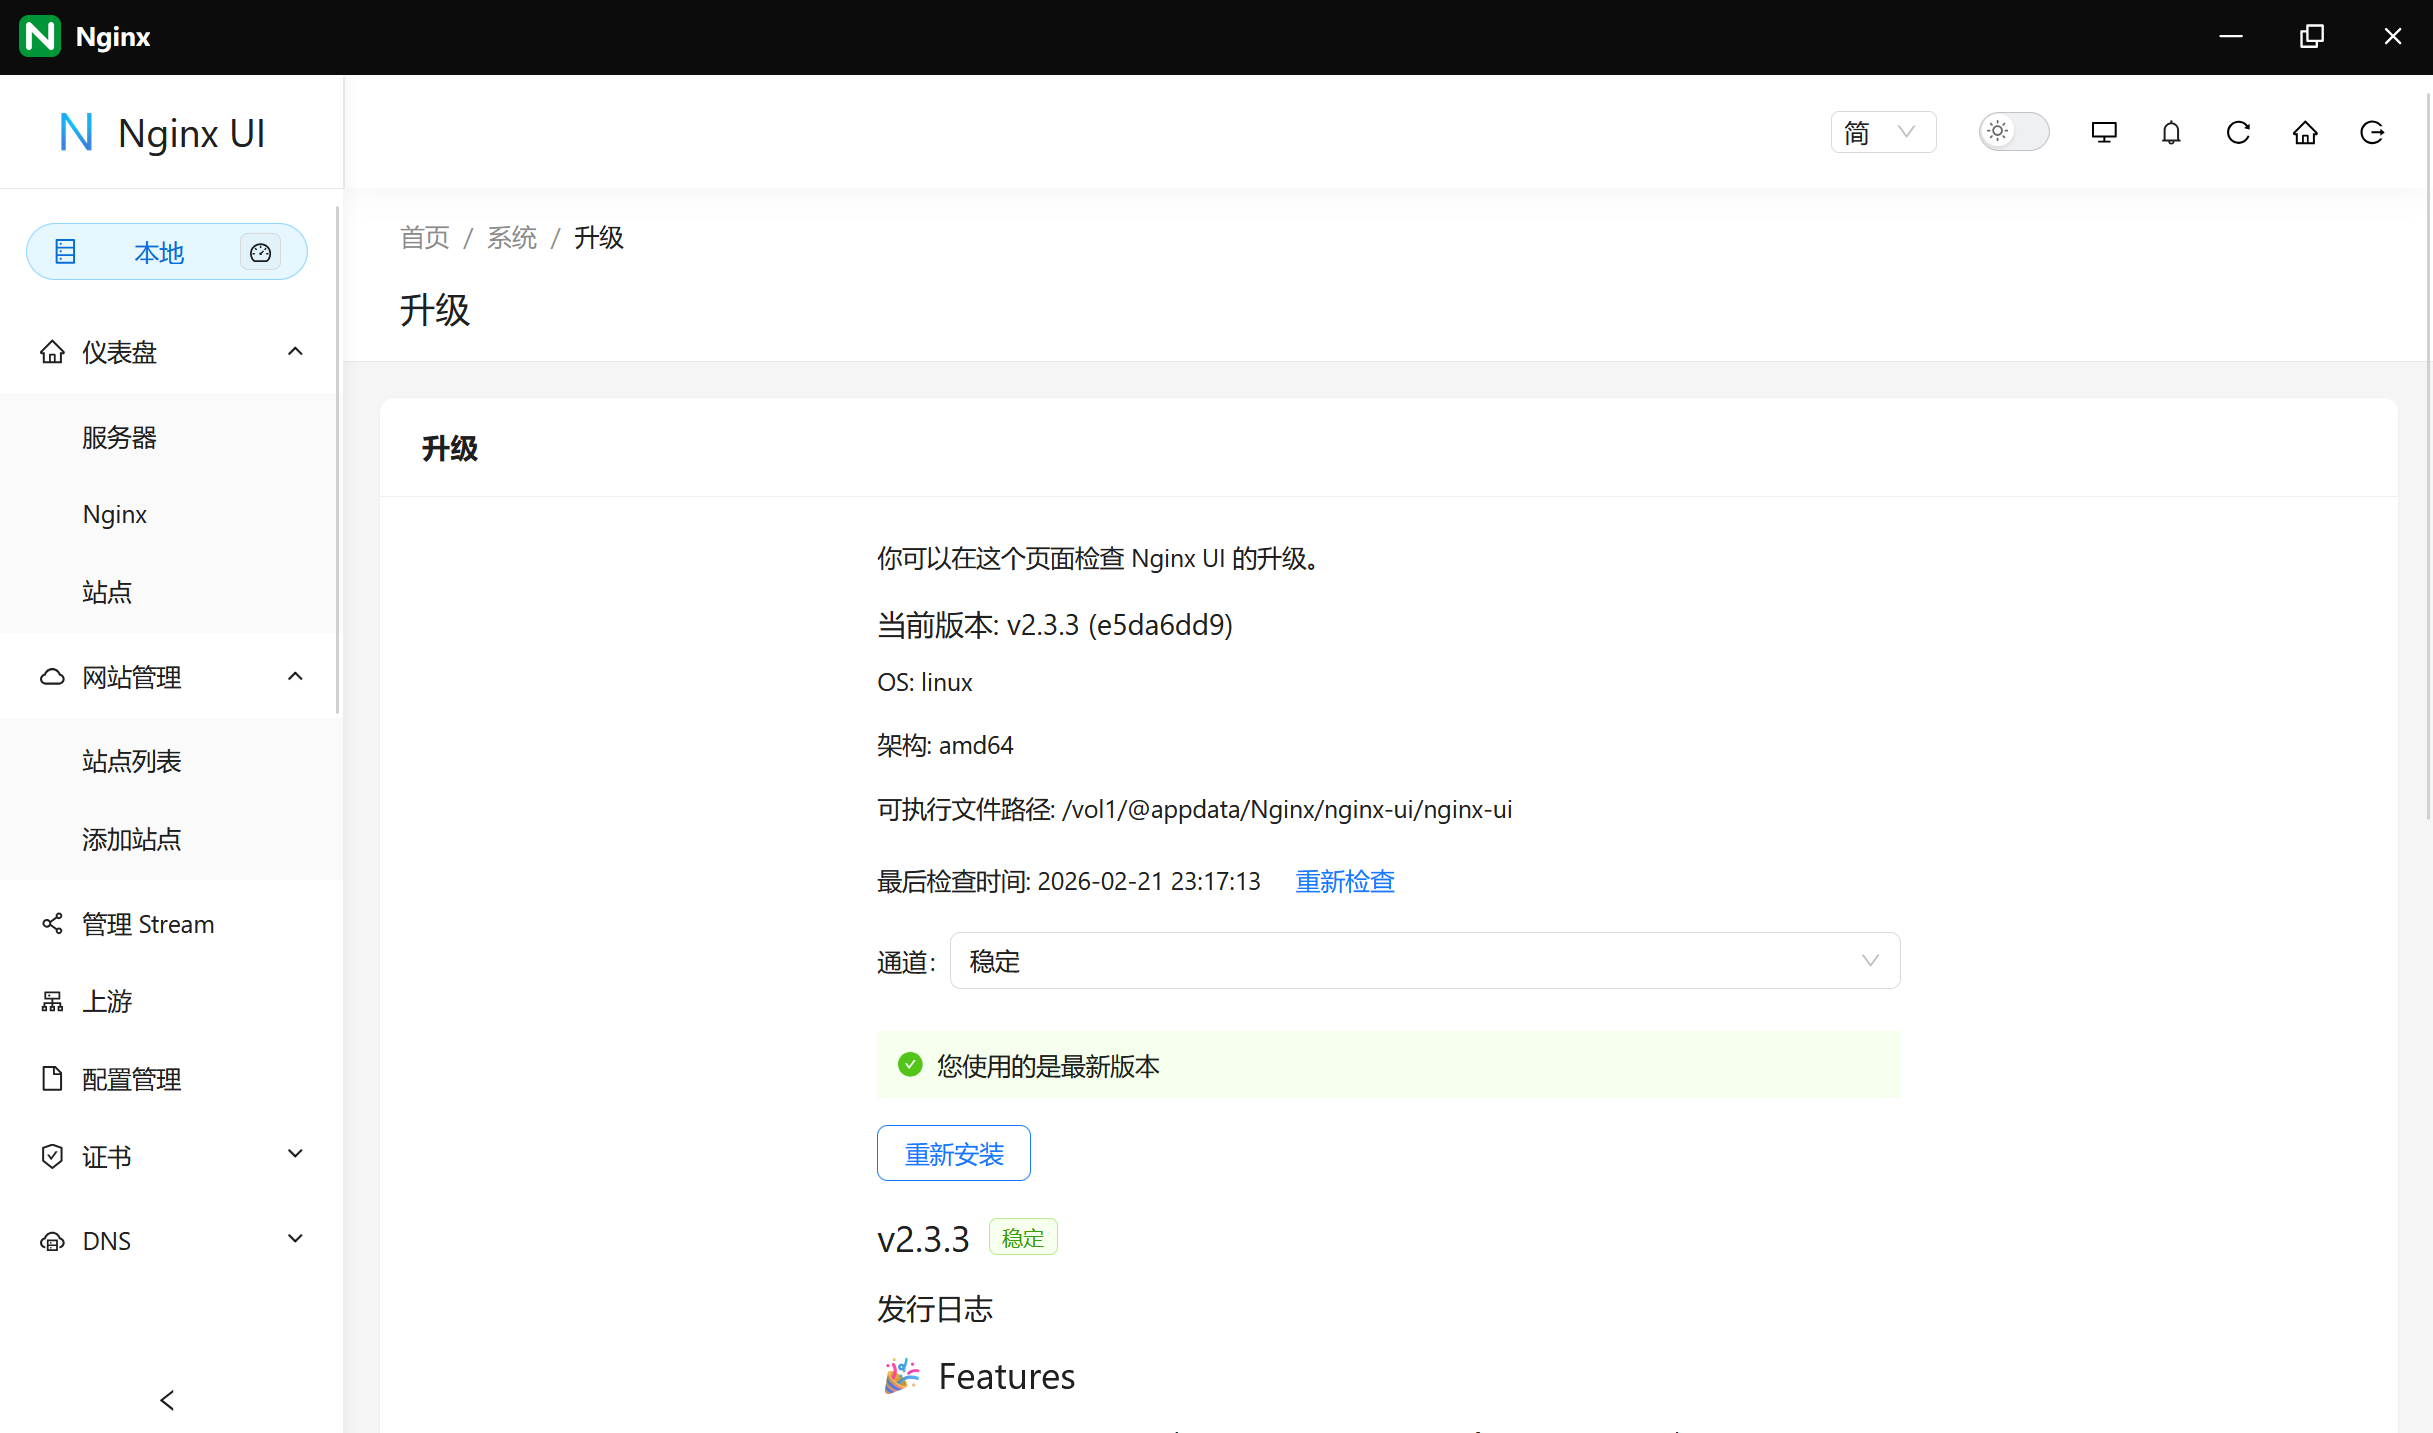Select the server rack icon on 本地 selector

click(64, 252)
